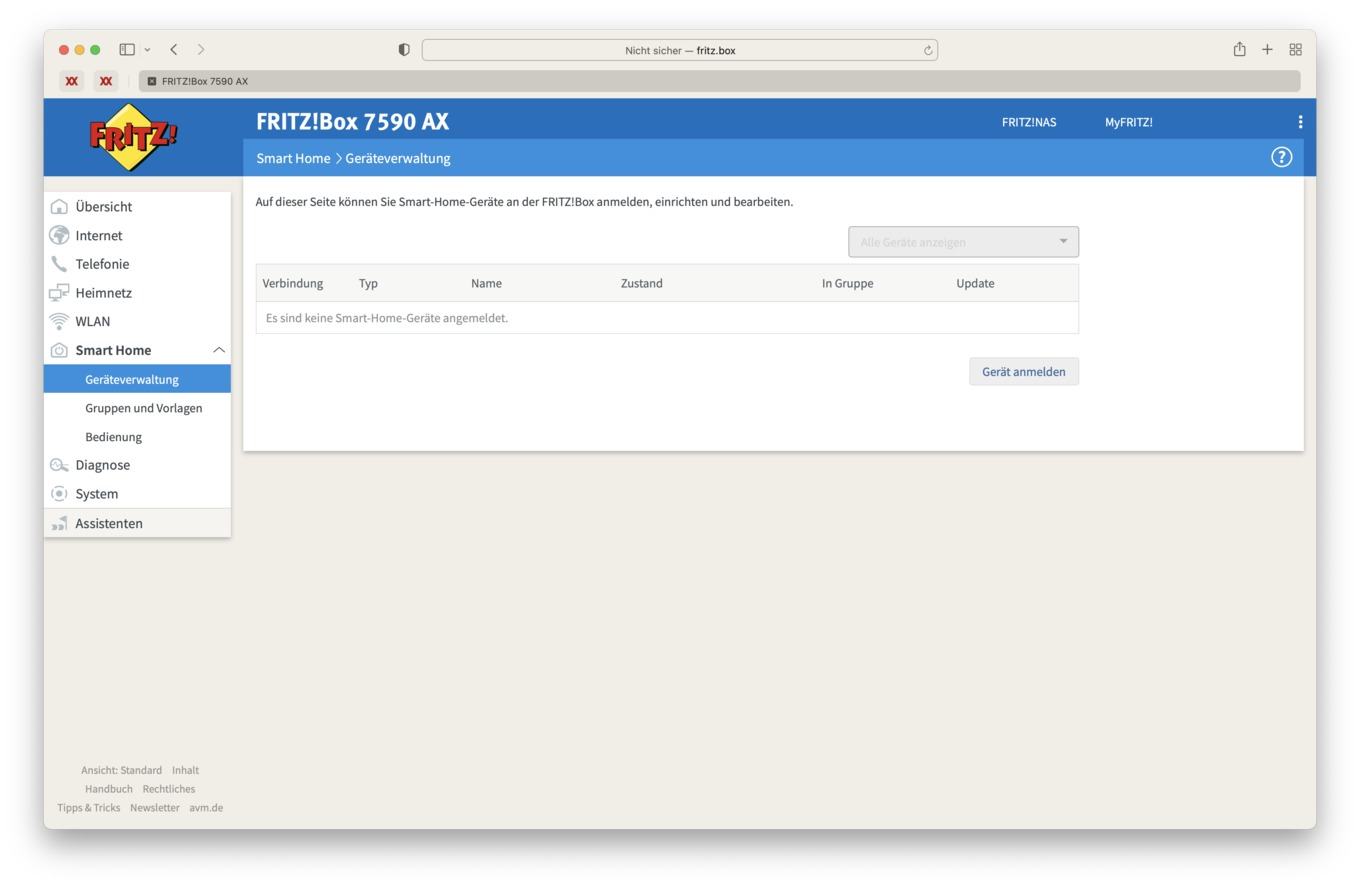This screenshot has height=887, width=1360.
Task: Click the Übersicht house icon
Action: 59,207
